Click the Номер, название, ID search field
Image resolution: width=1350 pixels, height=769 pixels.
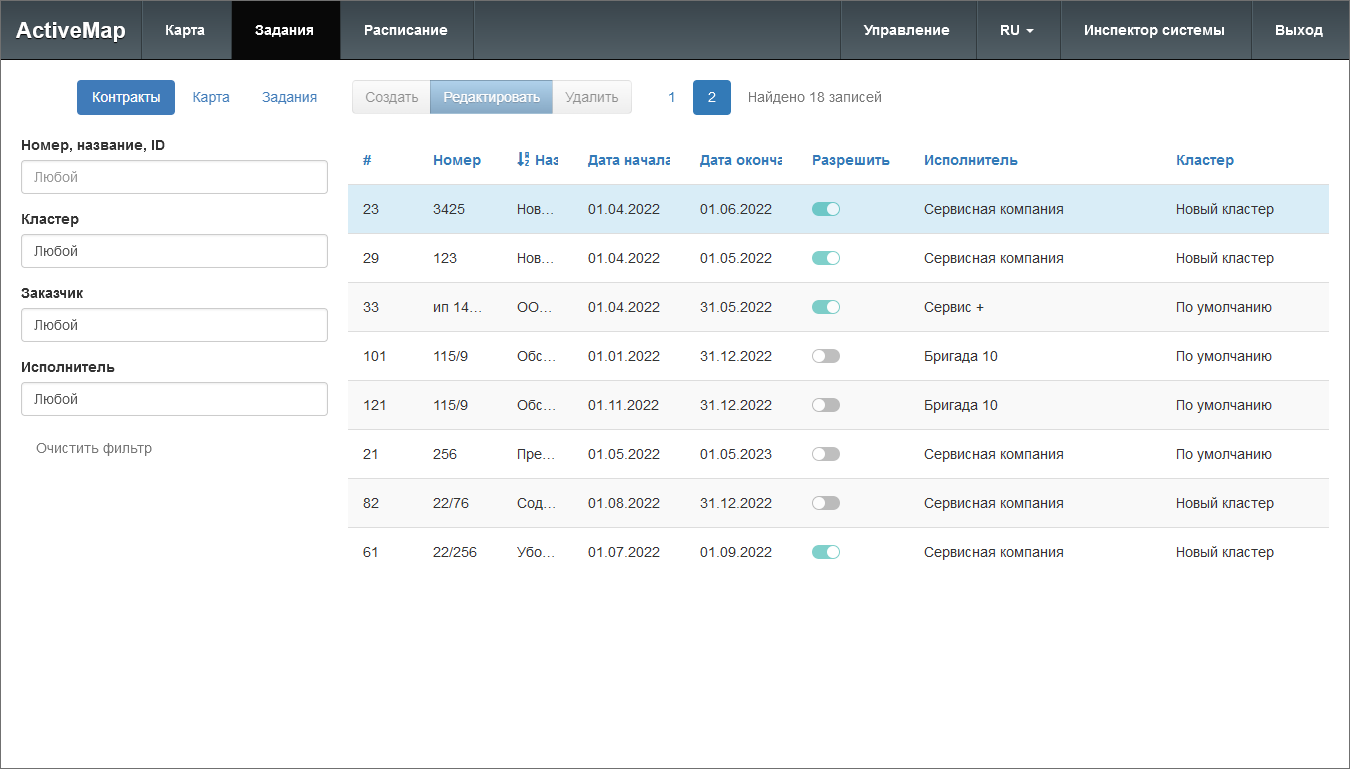[x=174, y=177]
